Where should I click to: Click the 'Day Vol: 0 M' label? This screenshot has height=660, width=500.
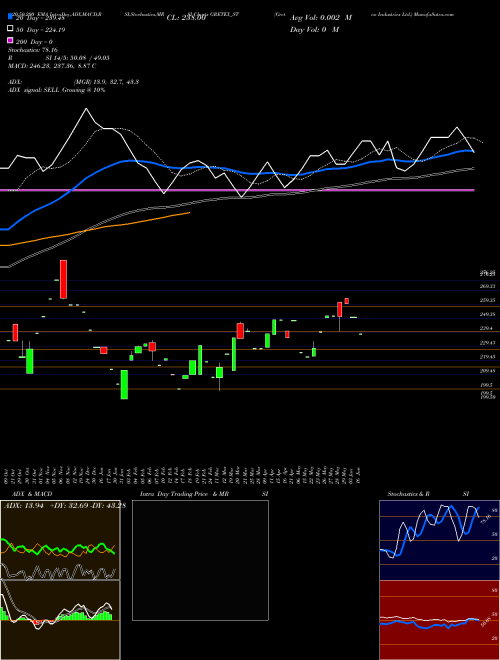point(314,29)
